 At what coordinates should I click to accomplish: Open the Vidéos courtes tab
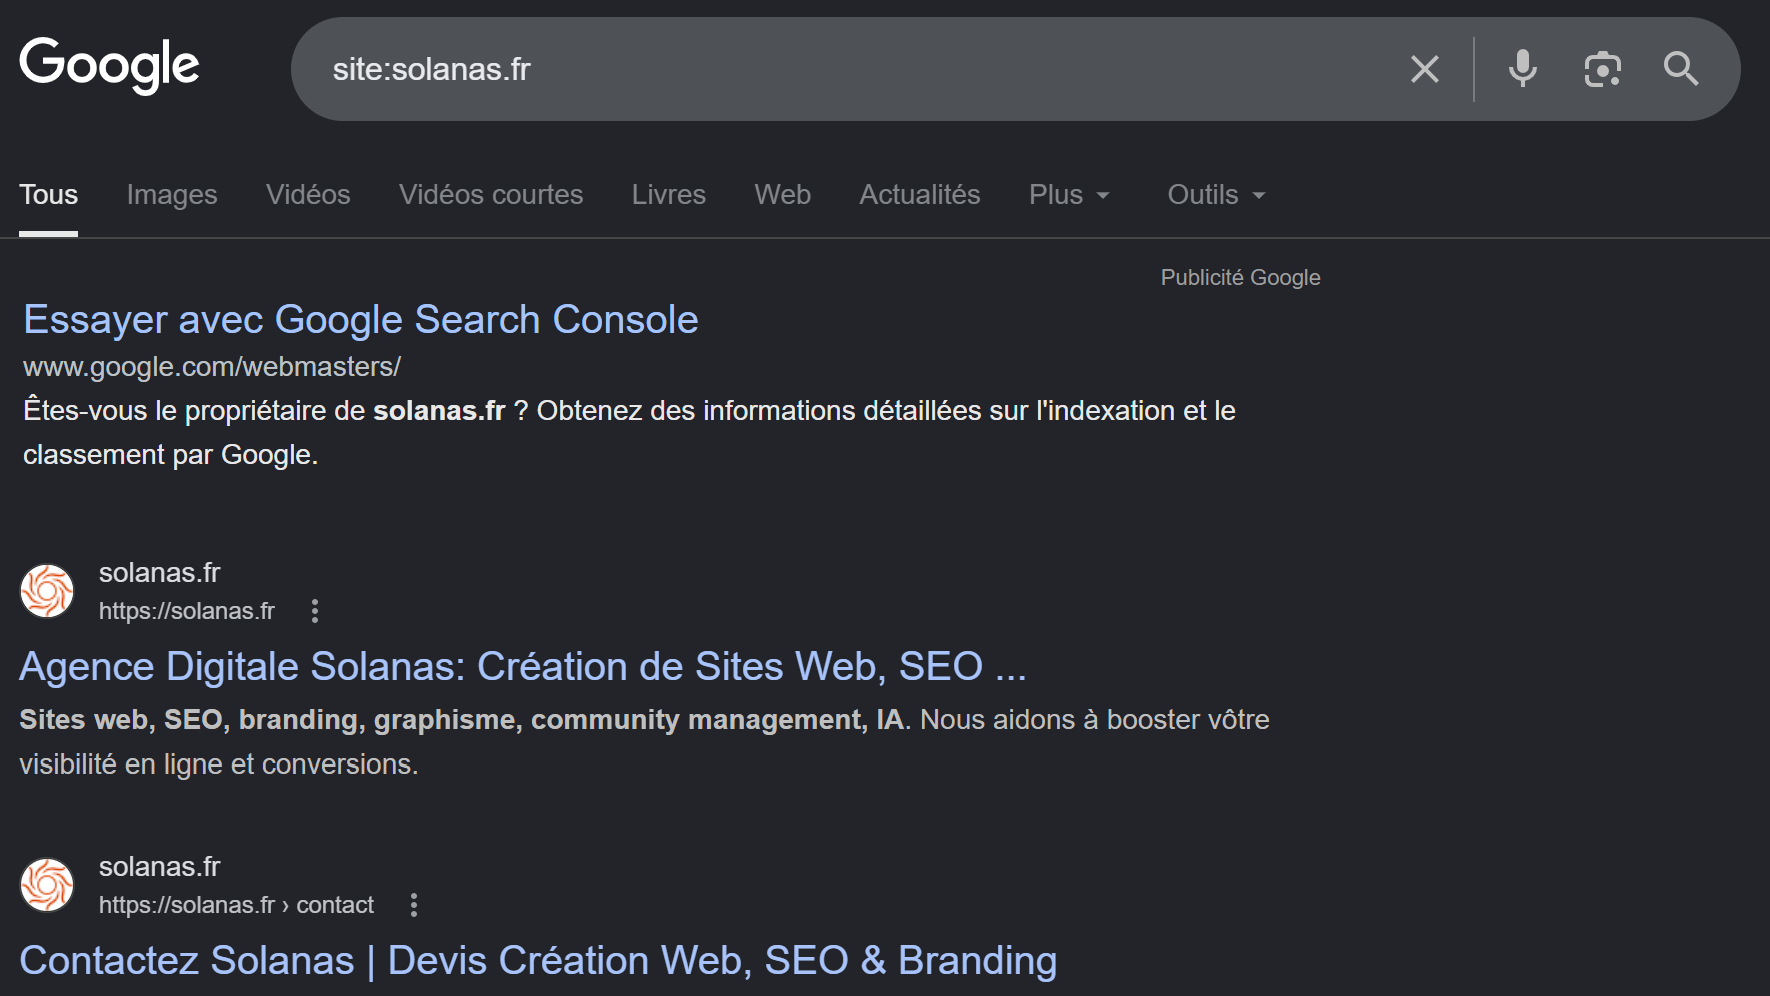490,194
